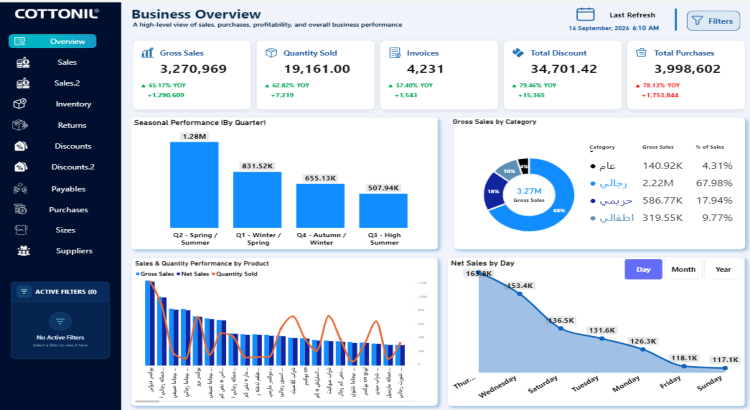Click the 136.5K Saturday data point
Screen dimensions: 750x410
point(561,329)
